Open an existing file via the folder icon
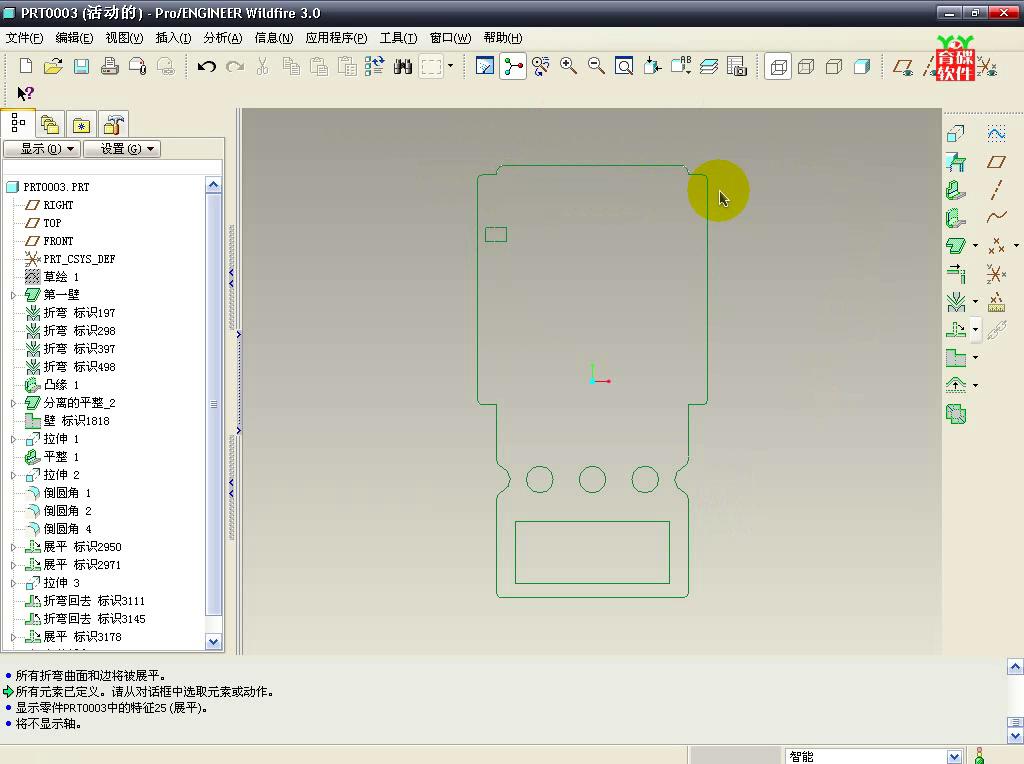This screenshot has height=764, width=1024. [x=53, y=66]
